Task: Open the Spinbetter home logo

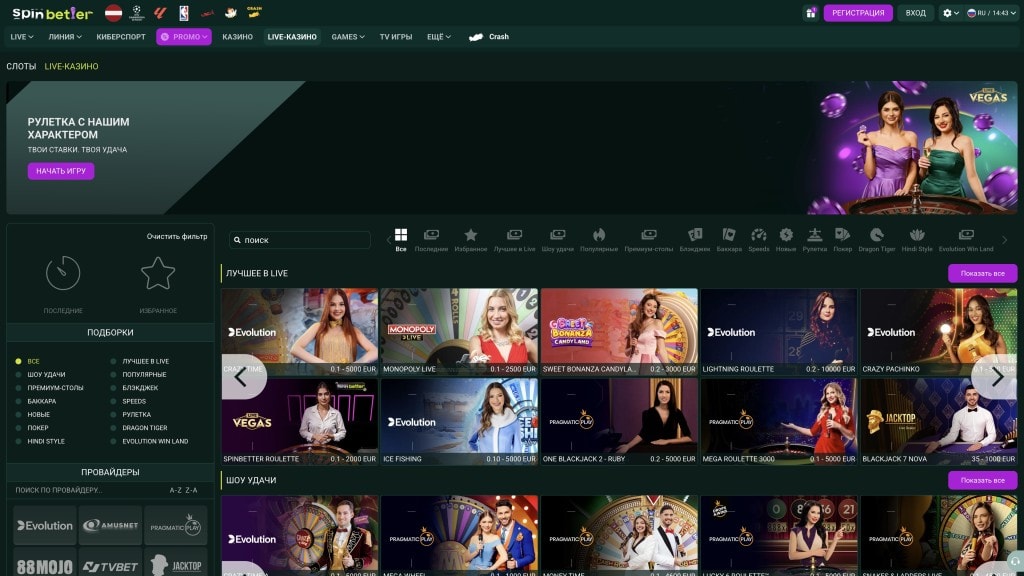Action: pos(52,13)
